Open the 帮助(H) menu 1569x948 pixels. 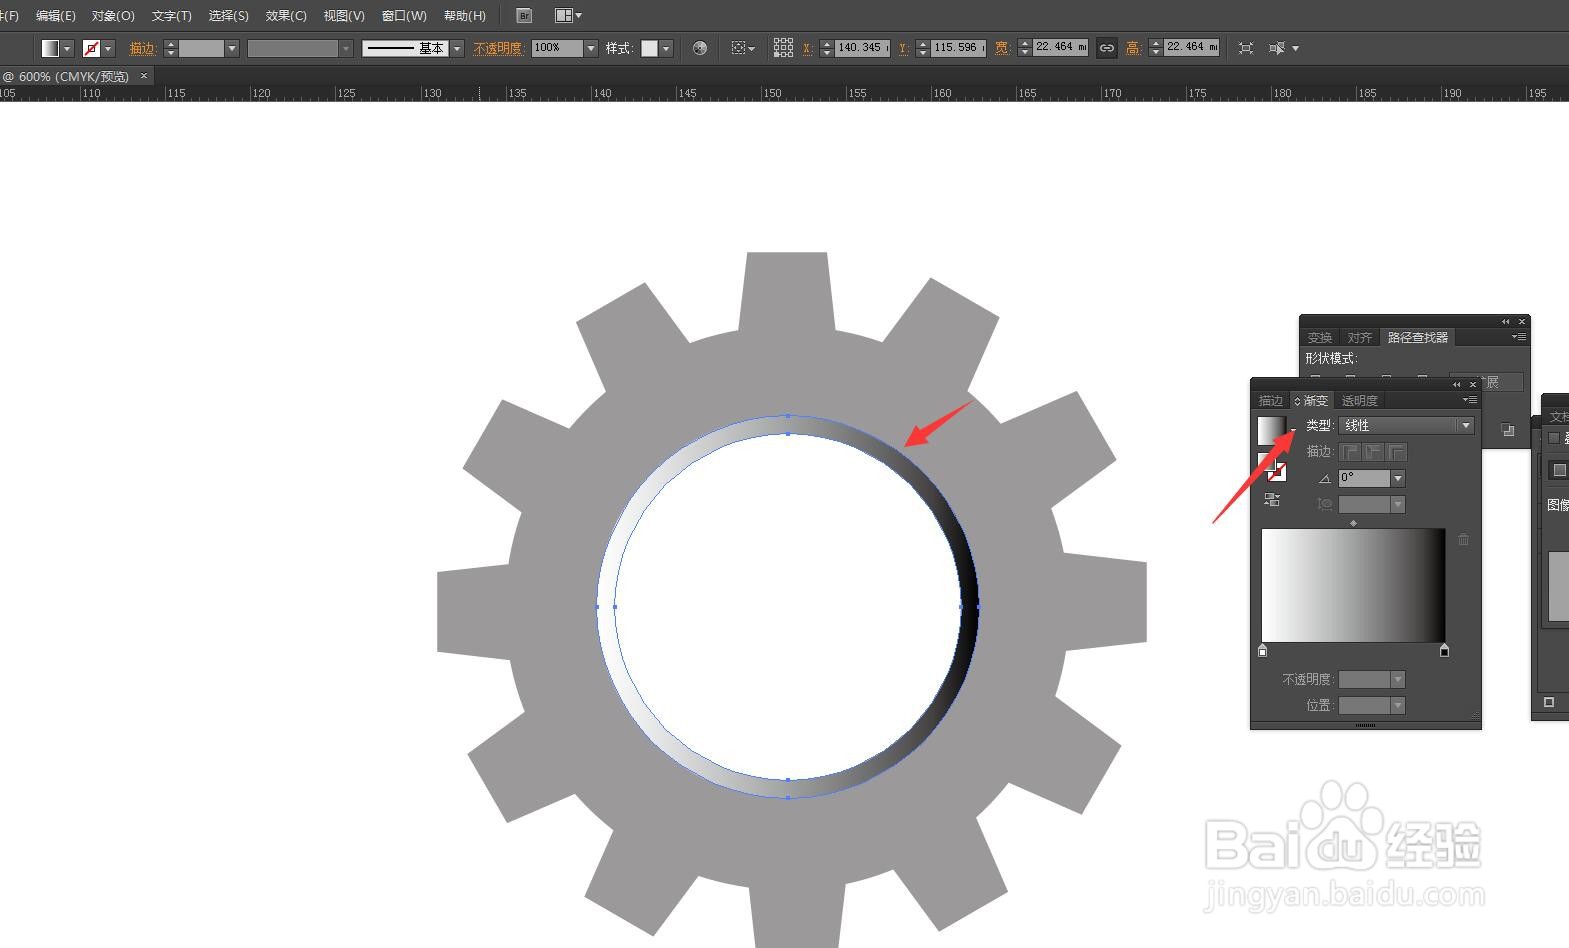click(x=464, y=16)
